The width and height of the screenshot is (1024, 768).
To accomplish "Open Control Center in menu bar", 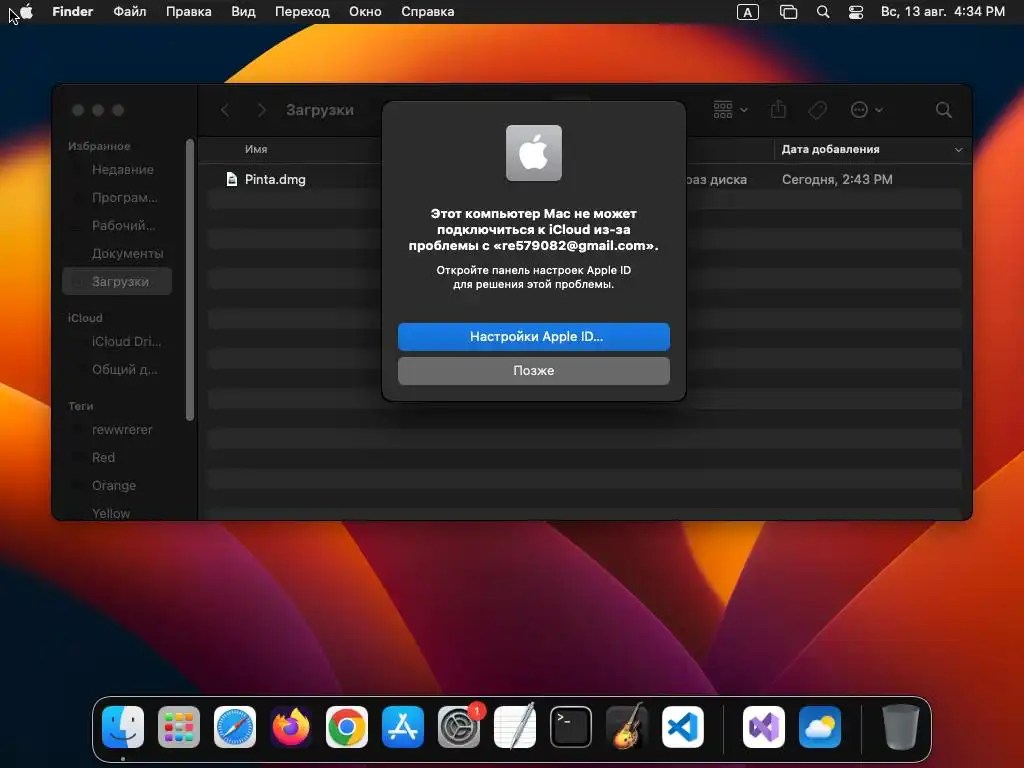I will [856, 12].
